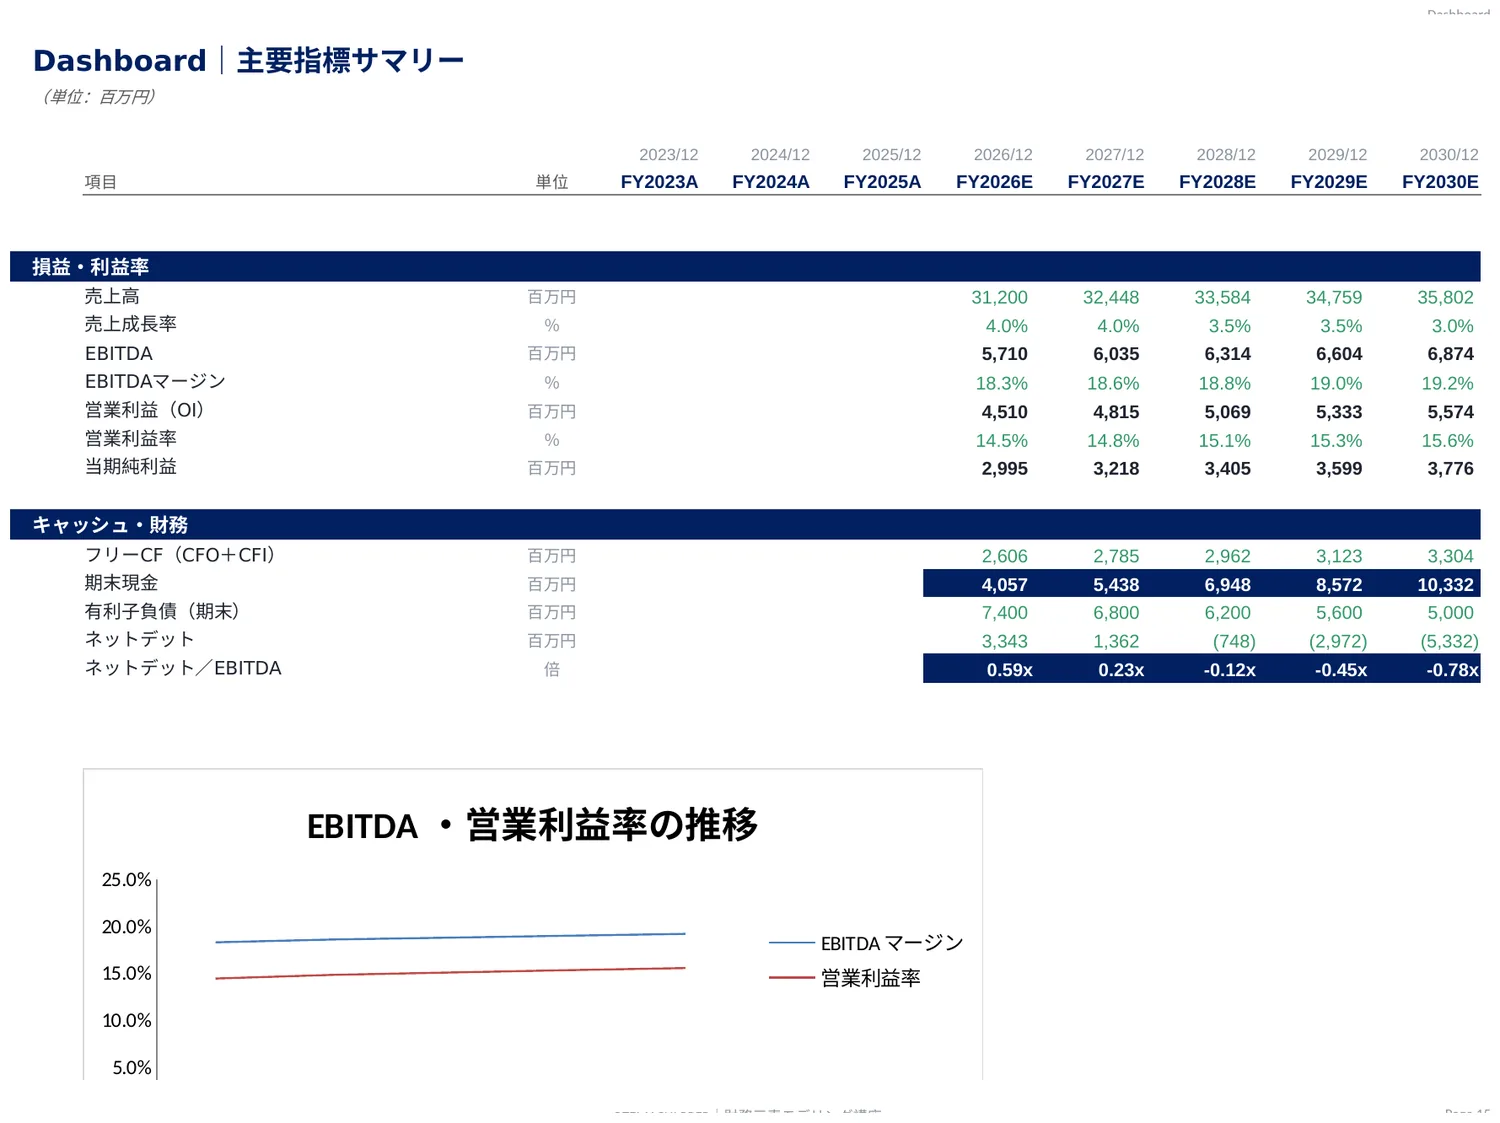Click the 項目 column header
This screenshot has height=1123, width=1500.
pos(101,182)
